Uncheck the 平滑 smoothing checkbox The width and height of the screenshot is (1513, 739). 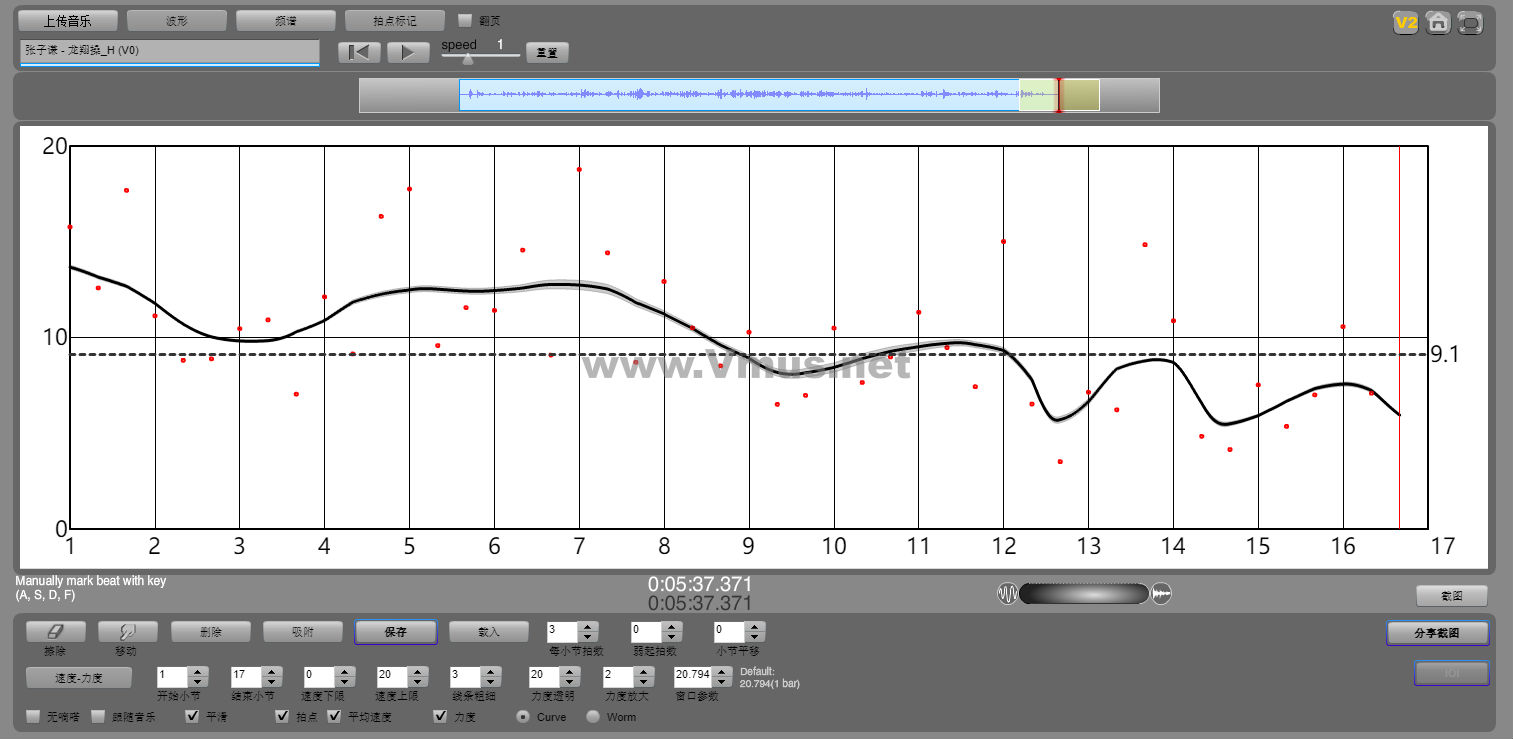click(x=193, y=716)
